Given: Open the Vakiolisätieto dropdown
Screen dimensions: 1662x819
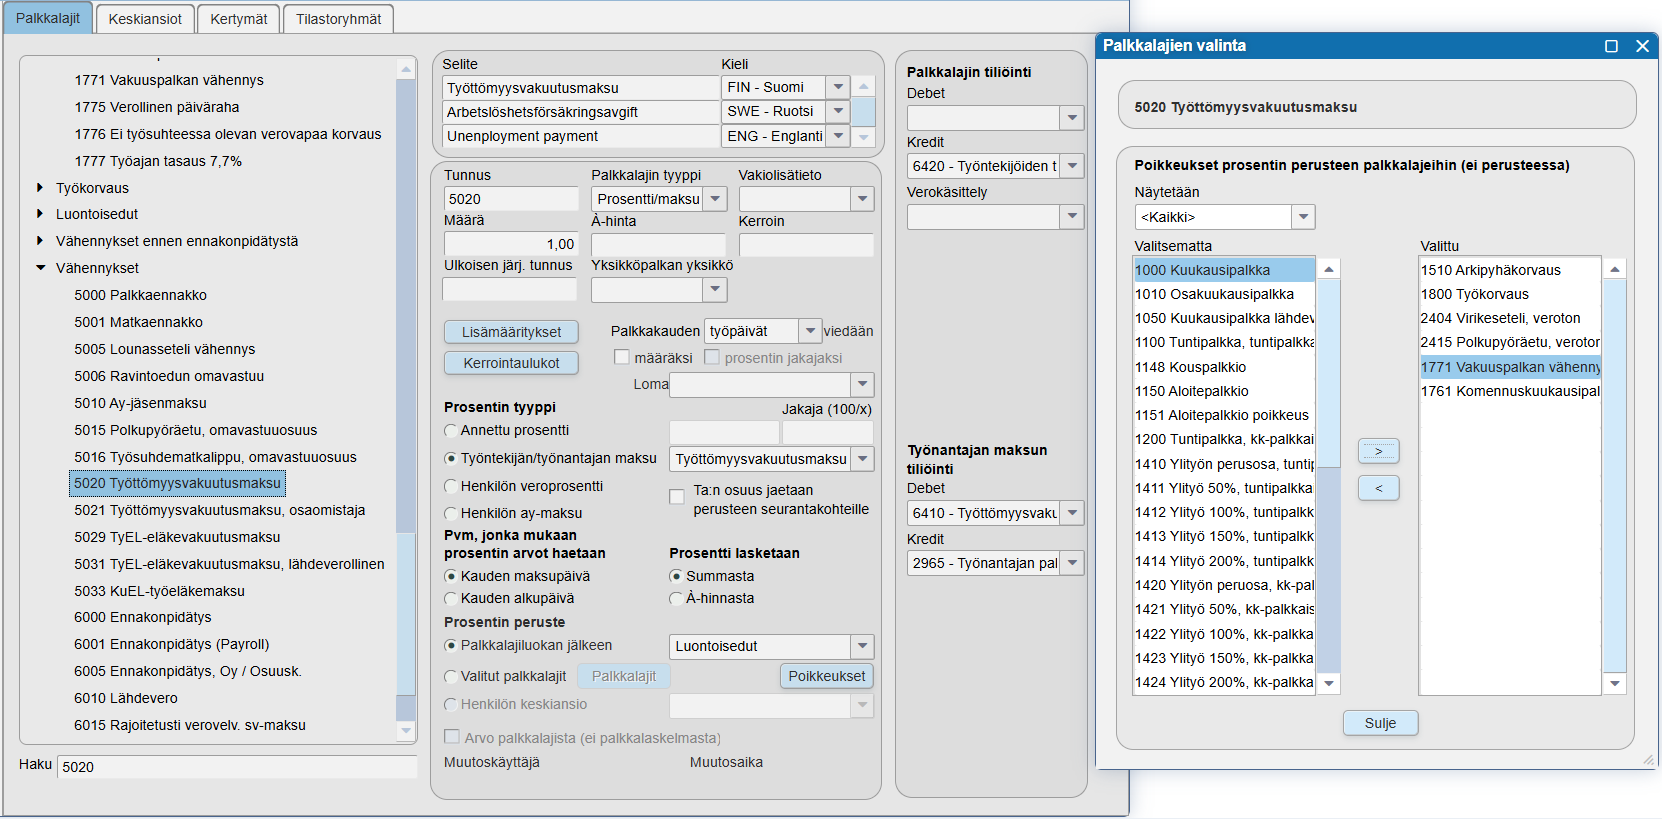Looking at the screenshot, I should tap(862, 199).
